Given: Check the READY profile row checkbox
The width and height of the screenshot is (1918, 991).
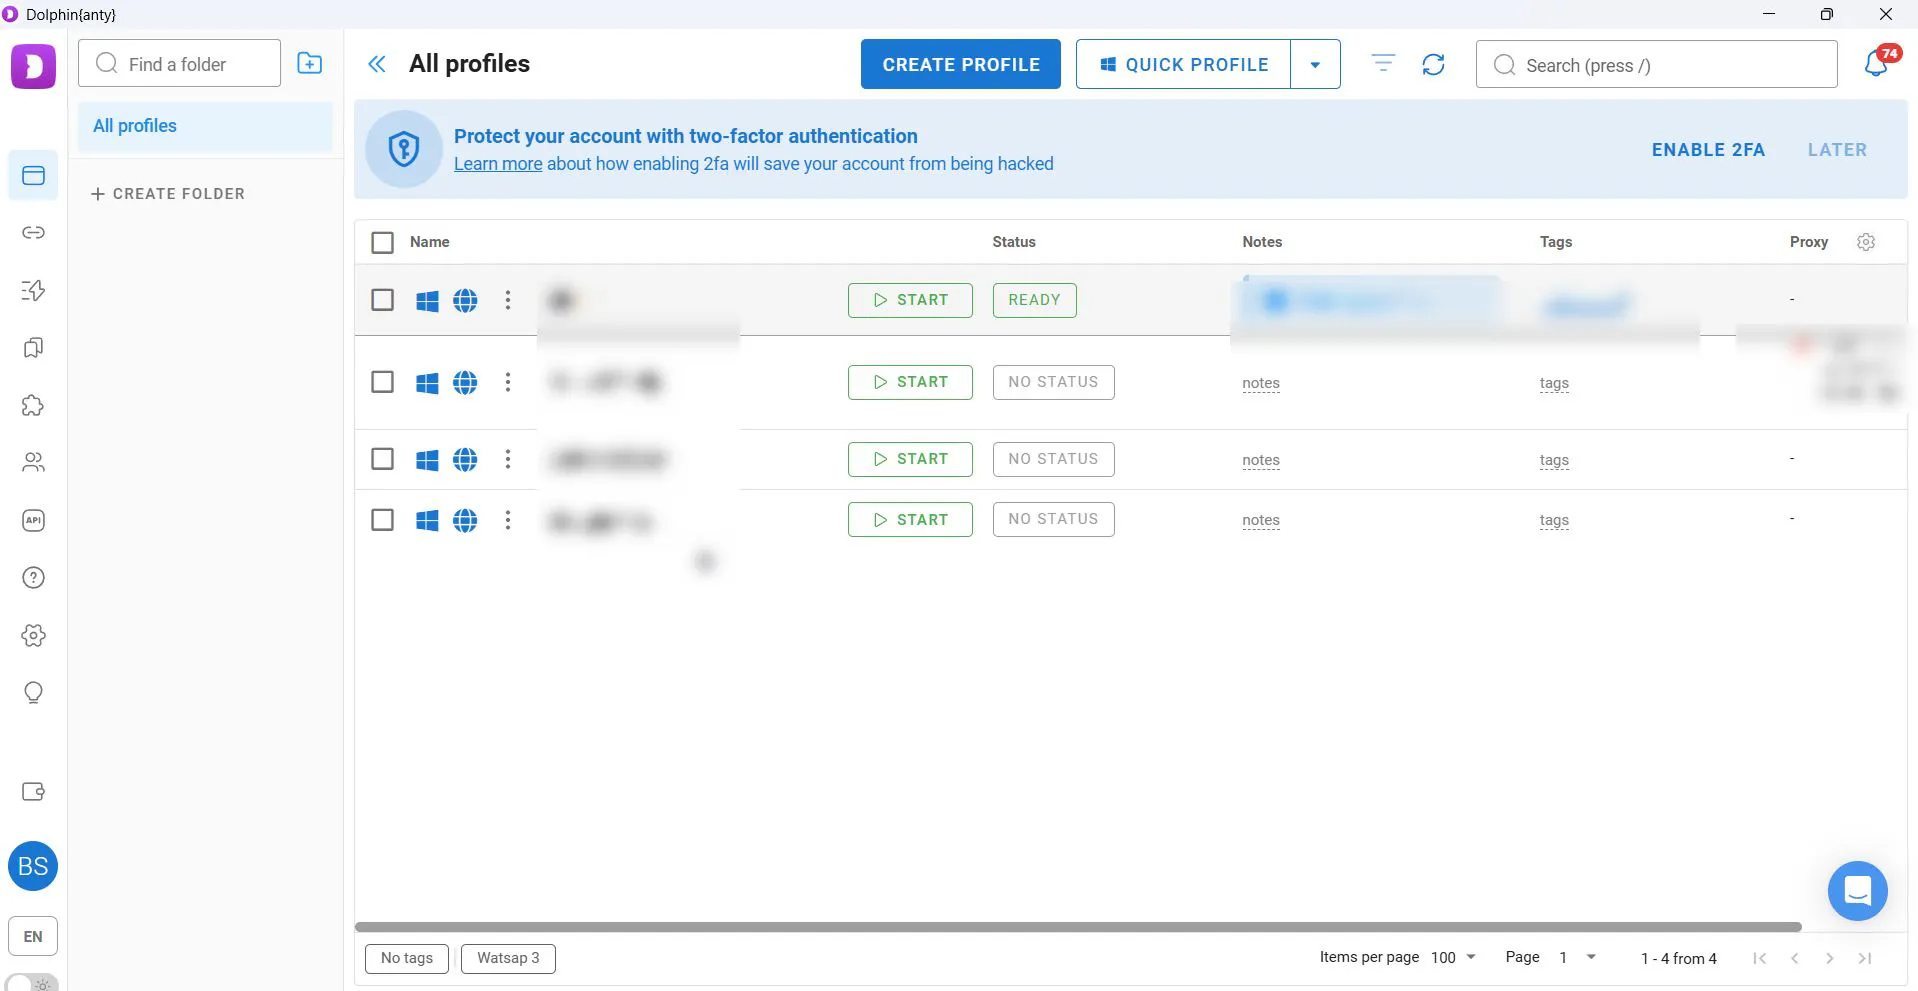Looking at the screenshot, I should point(382,300).
